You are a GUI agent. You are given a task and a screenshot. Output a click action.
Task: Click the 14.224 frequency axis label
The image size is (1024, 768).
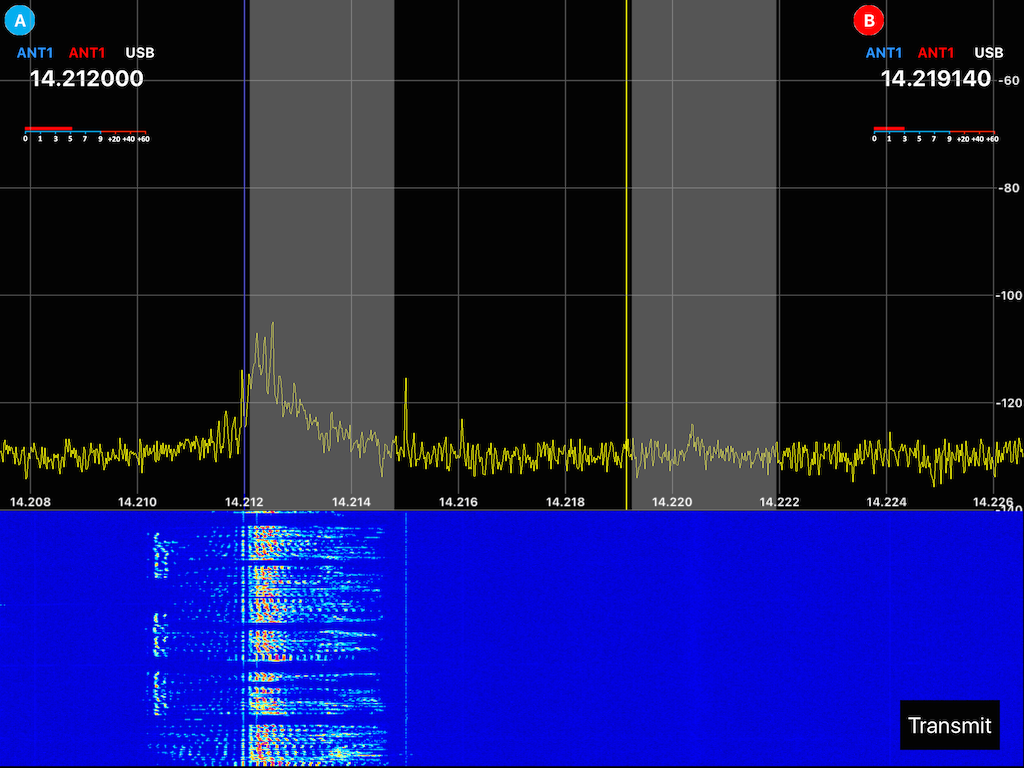click(888, 502)
